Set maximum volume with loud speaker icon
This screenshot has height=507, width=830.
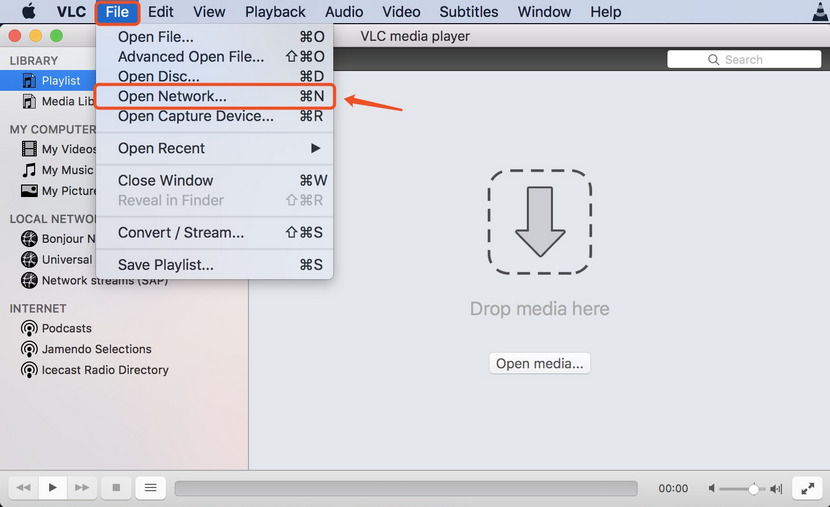coord(776,488)
